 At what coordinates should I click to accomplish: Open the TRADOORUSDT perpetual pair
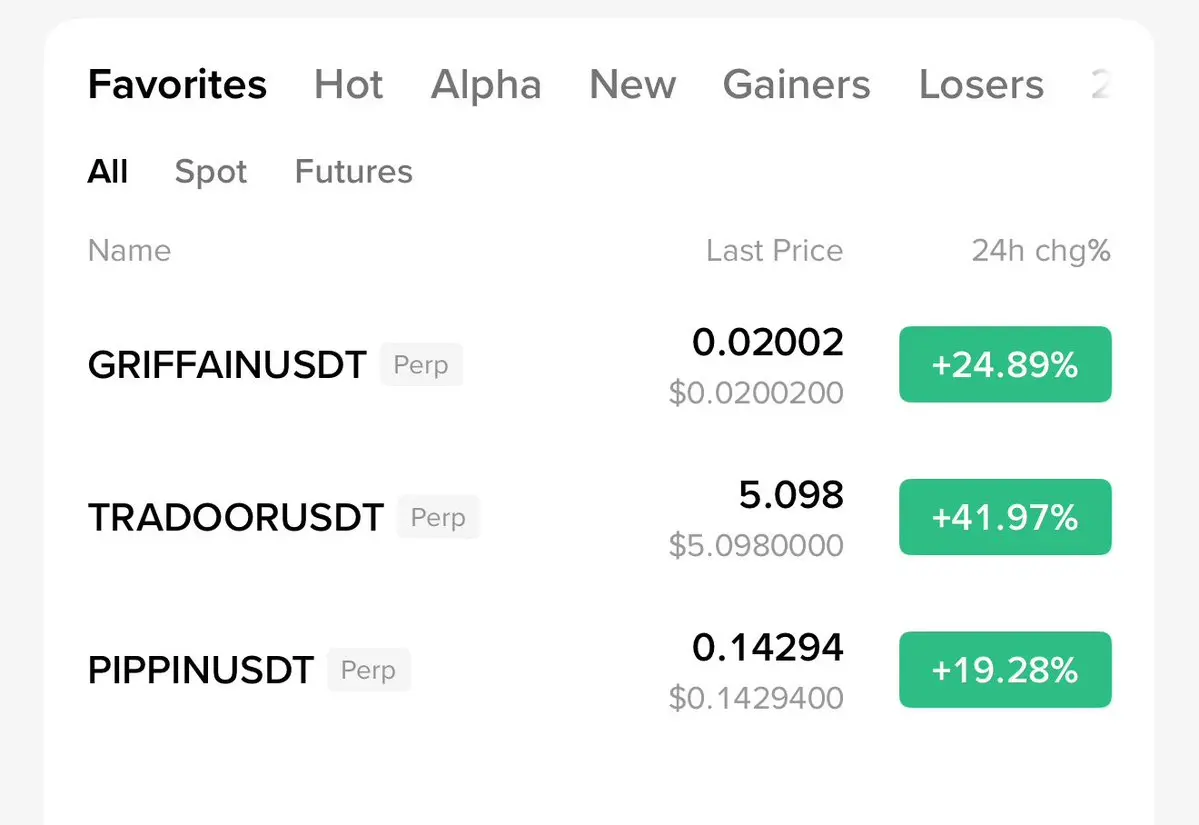pyautogui.click(x=236, y=518)
